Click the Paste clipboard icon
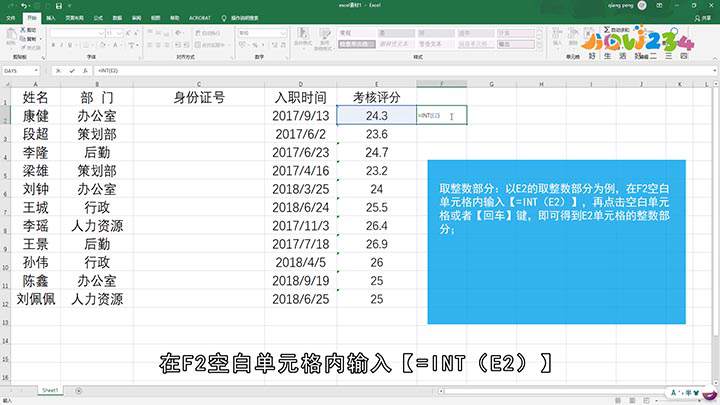This screenshot has height=405, width=720. tap(11, 36)
